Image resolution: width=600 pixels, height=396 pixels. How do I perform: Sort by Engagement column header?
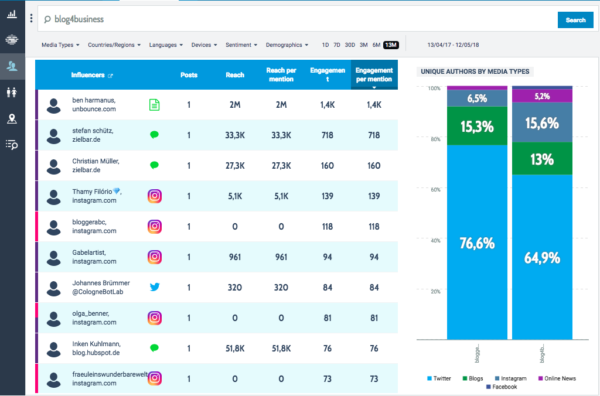(x=328, y=75)
